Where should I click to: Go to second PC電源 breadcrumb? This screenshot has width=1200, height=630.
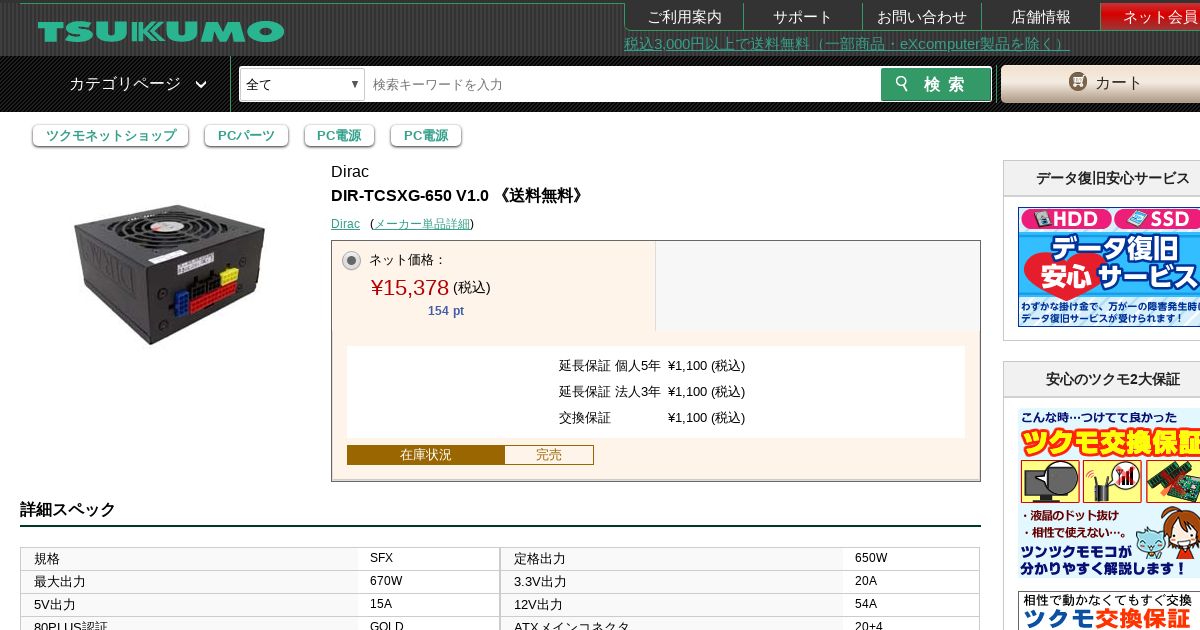tap(425, 135)
